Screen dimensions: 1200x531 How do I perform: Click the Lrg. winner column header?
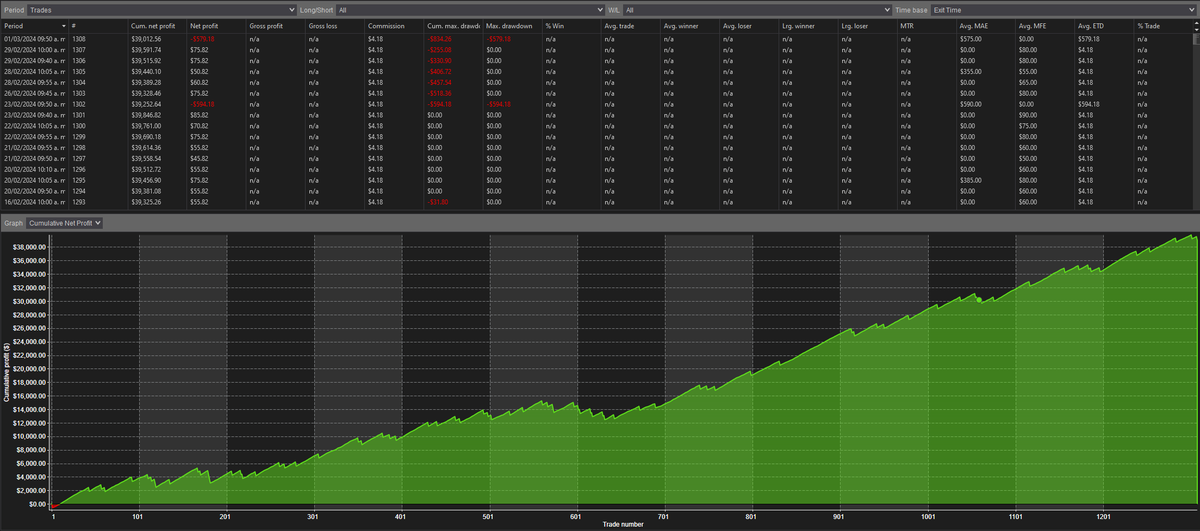point(808,24)
